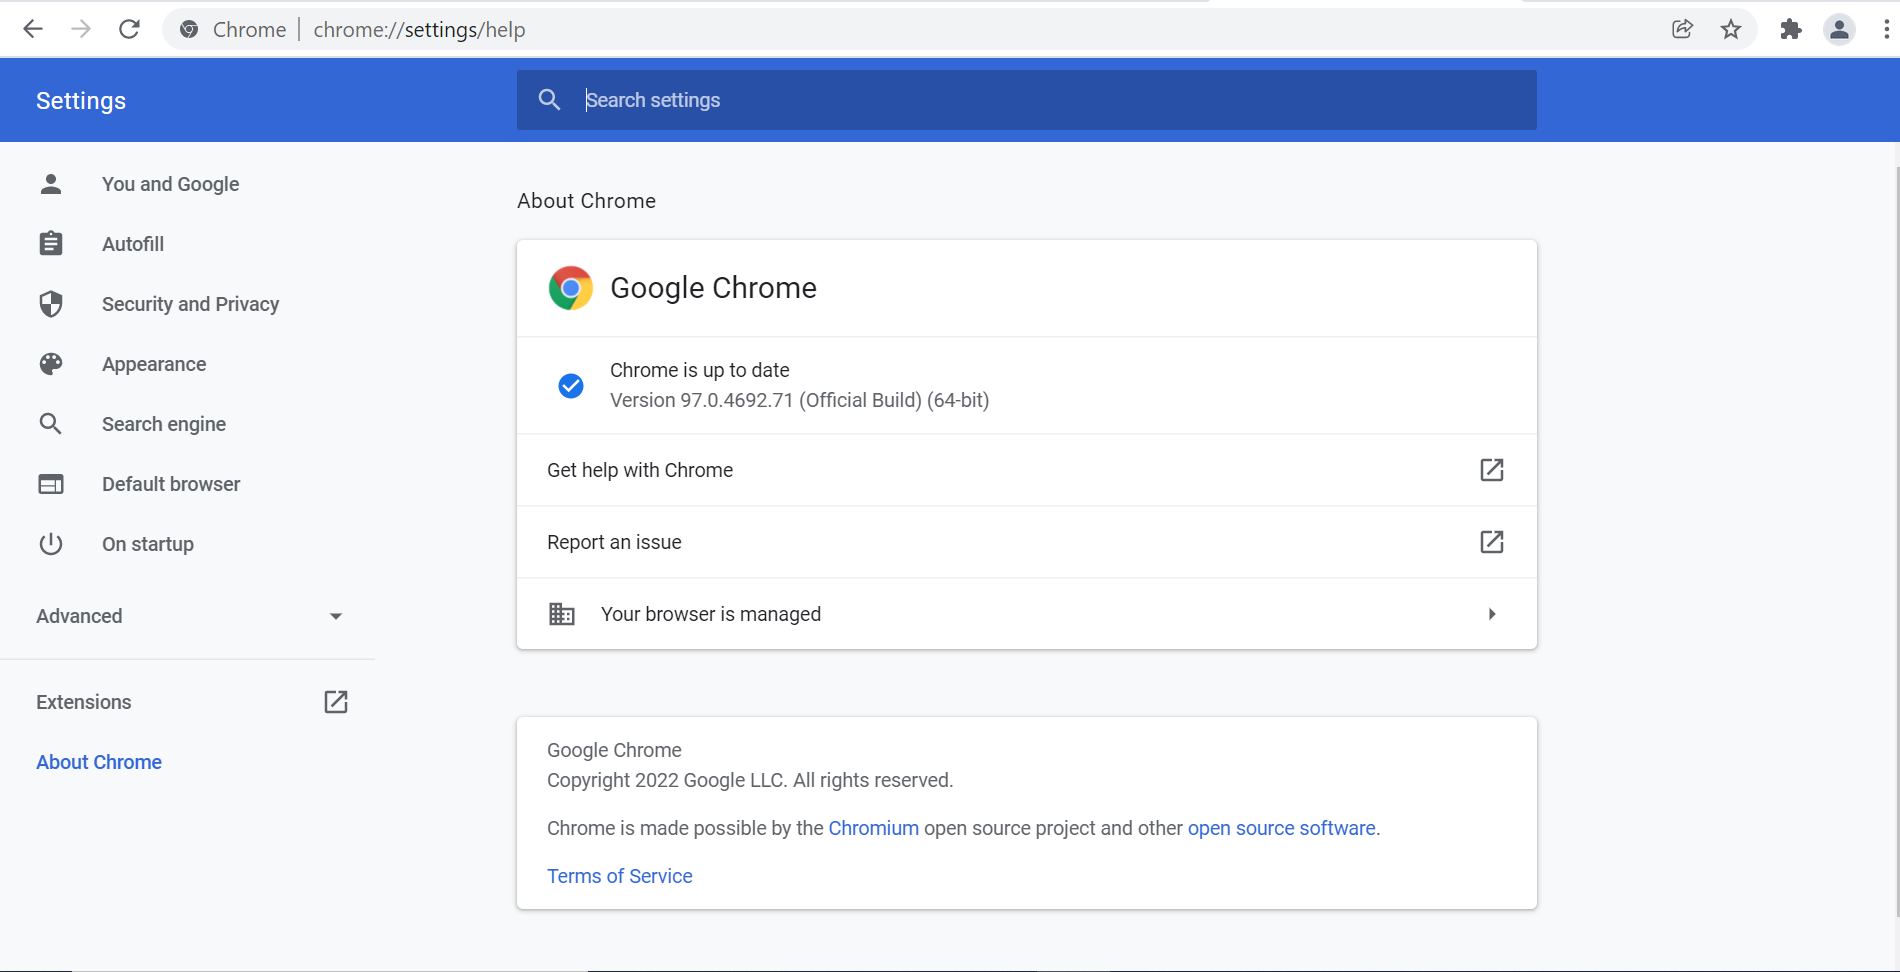1900x972 pixels.
Task: Focus the Search settings field
Action: [1050, 100]
